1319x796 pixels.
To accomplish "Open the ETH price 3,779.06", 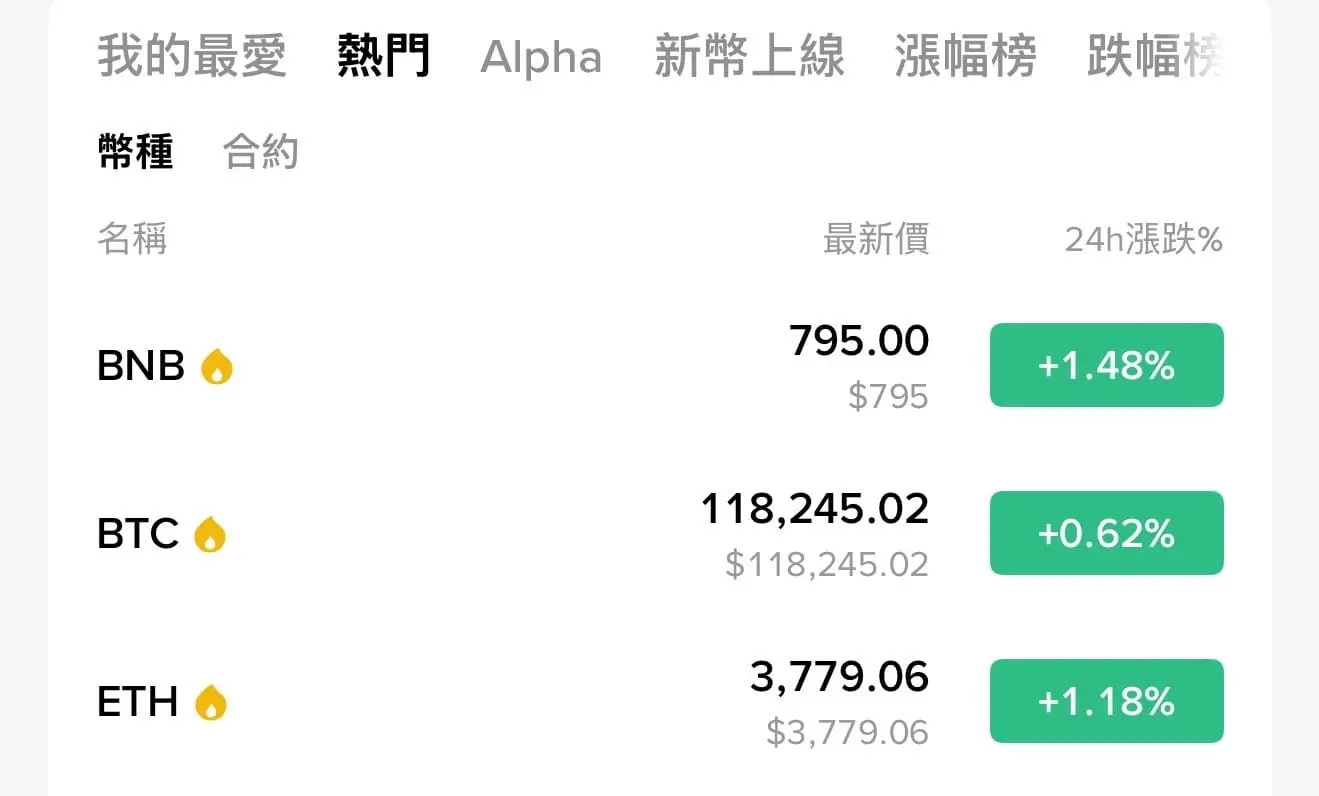I will 840,678.
